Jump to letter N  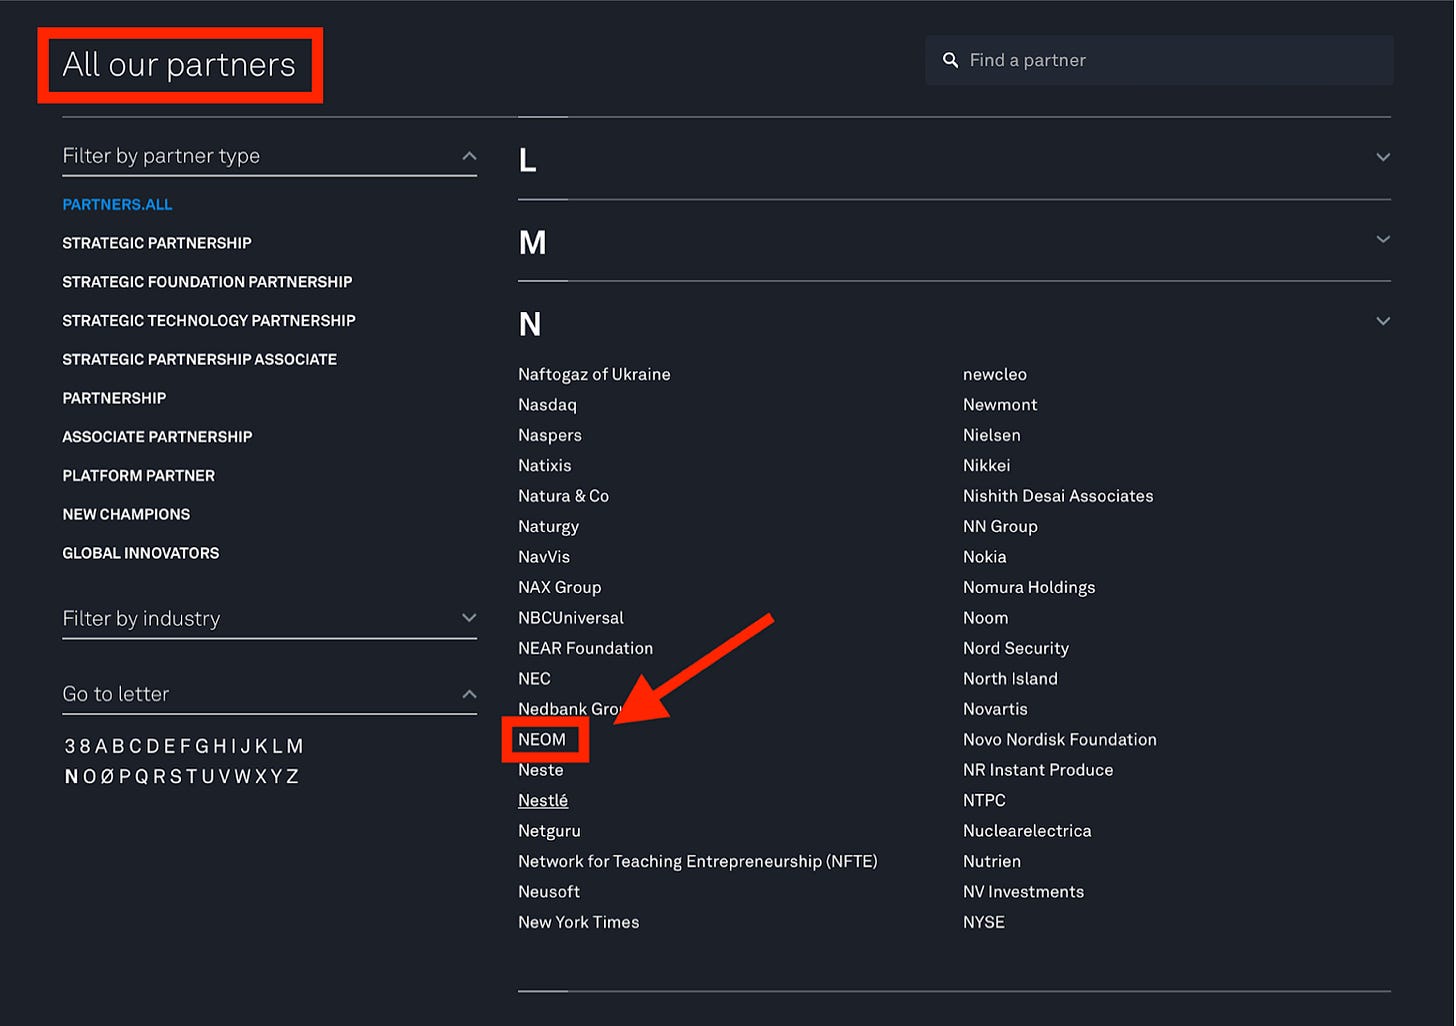click(x=71, y=776)
